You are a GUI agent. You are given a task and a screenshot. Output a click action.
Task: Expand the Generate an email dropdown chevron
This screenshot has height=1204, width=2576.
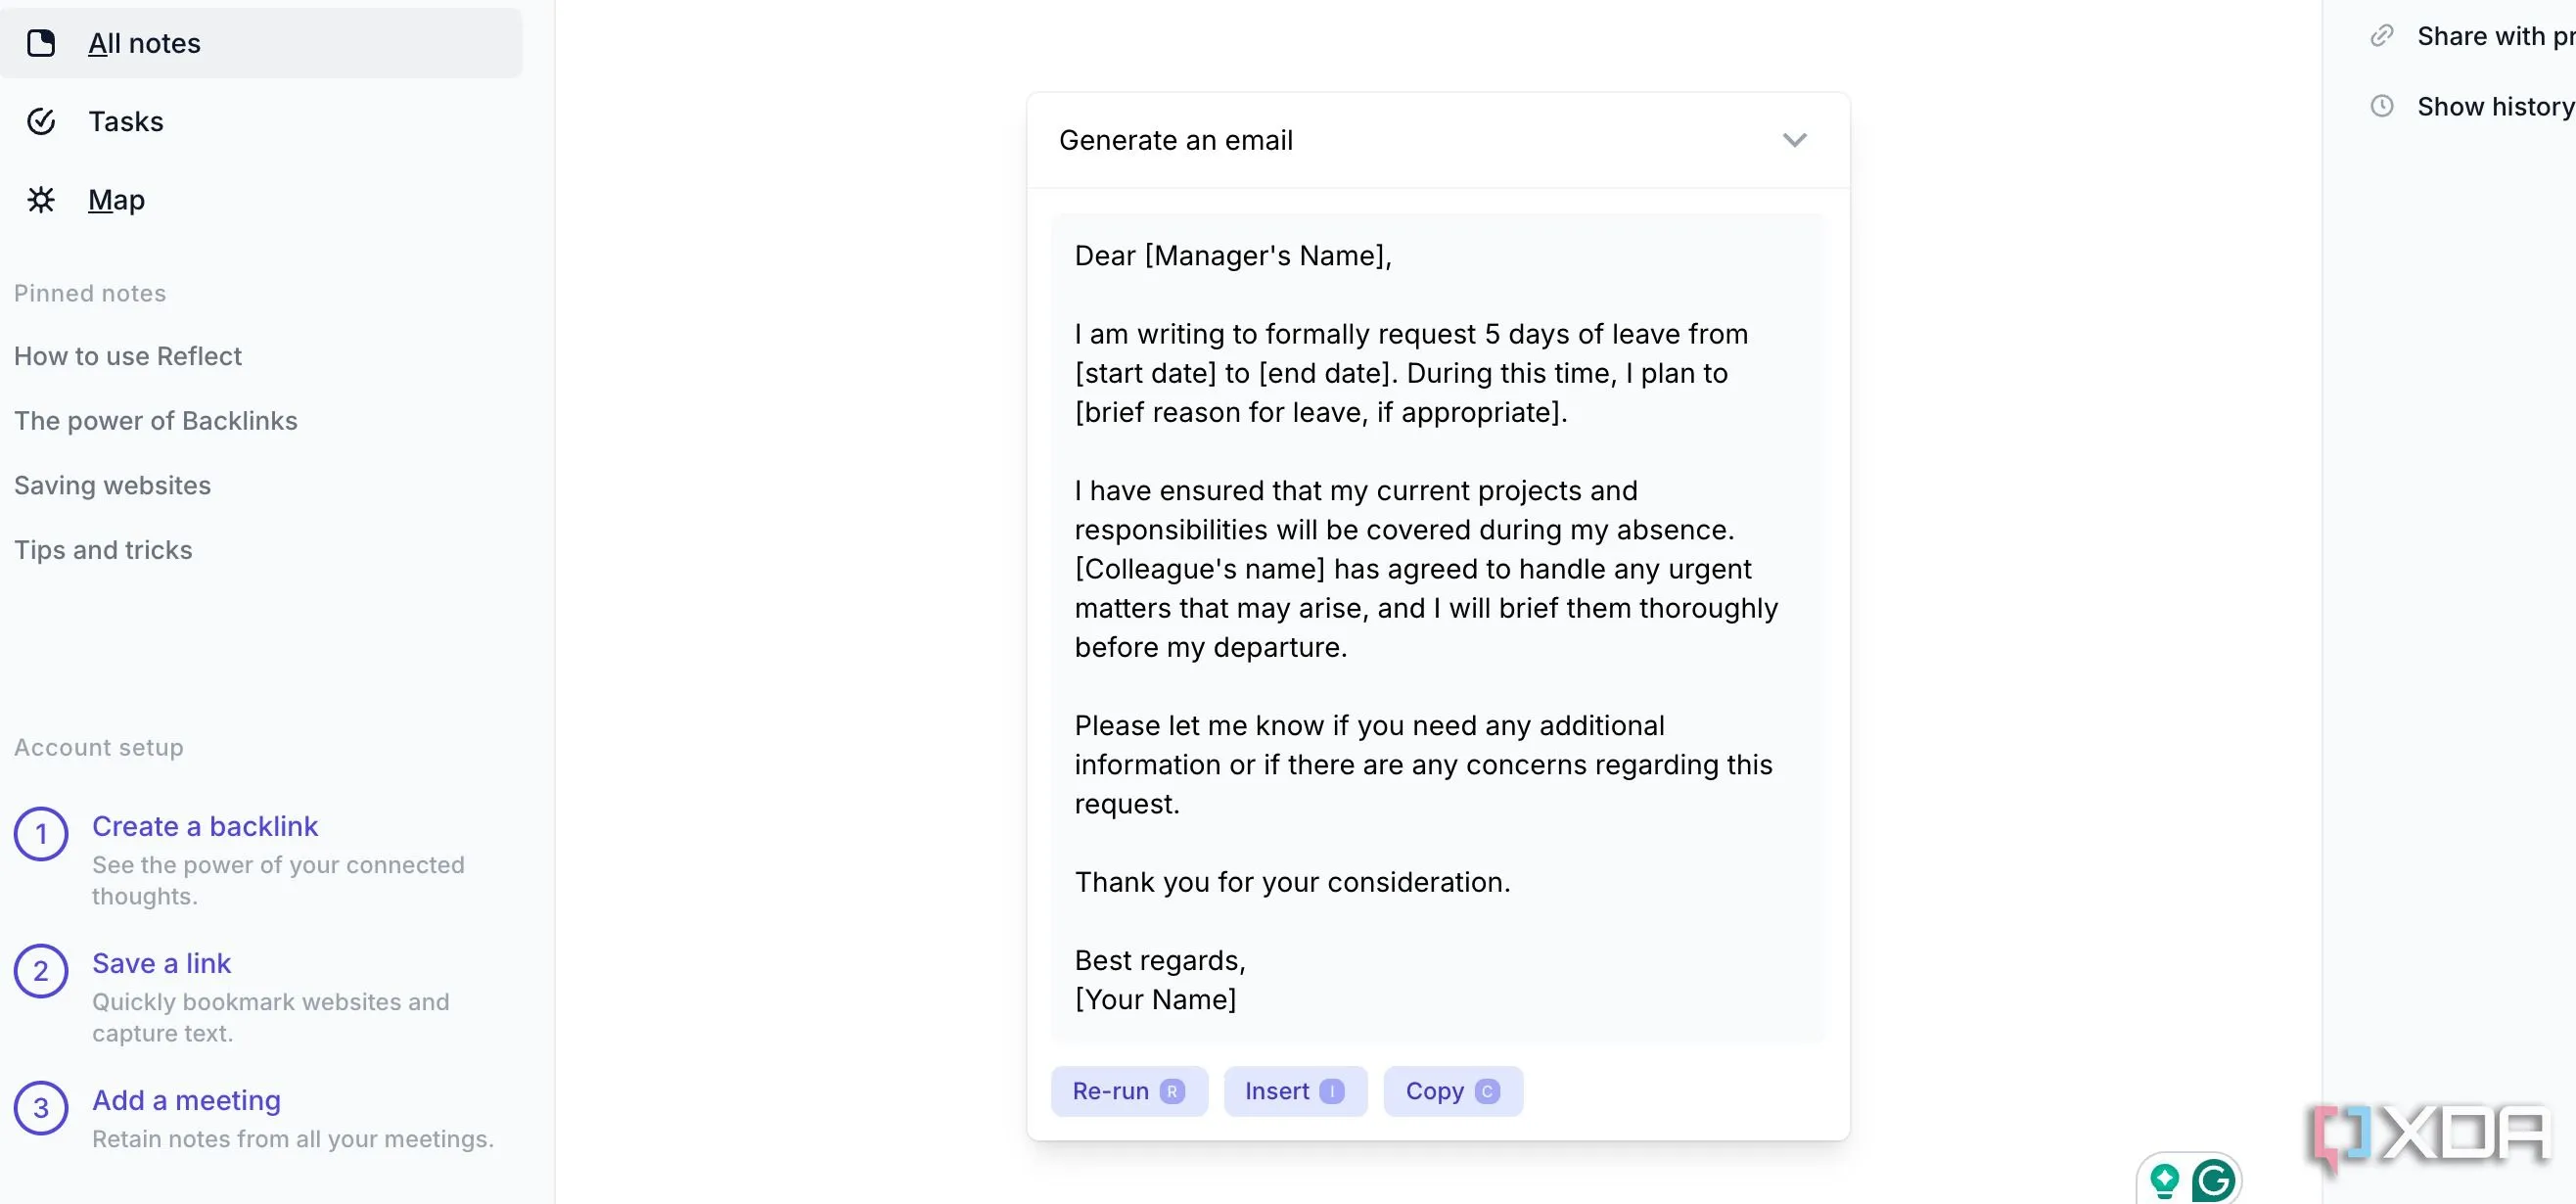click(1794, 140)
